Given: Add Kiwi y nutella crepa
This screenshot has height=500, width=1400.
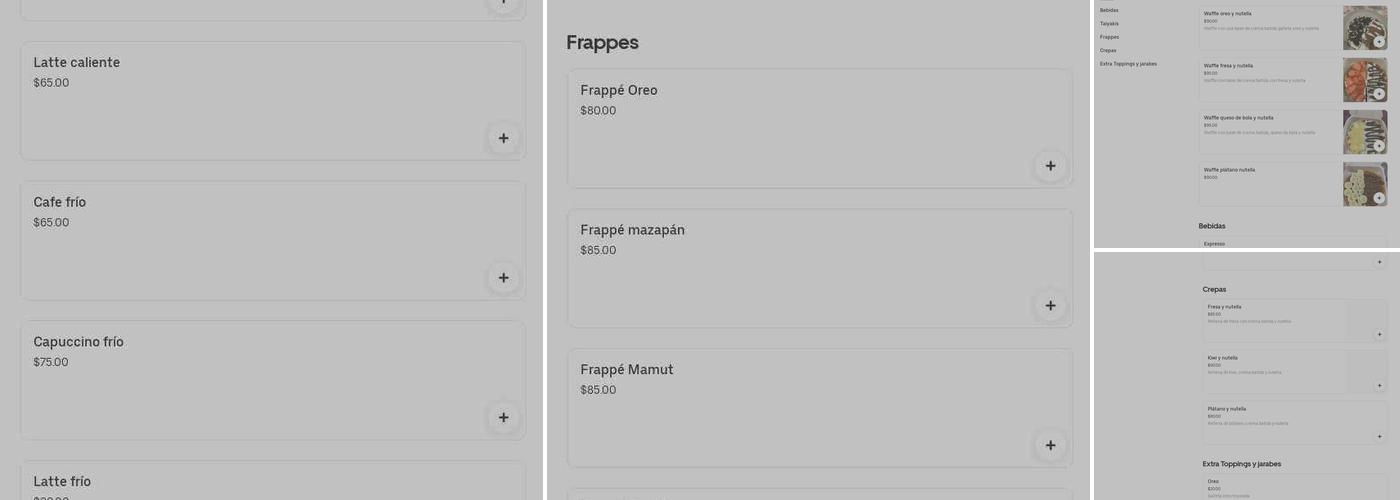Looking at the screenshot, I should [x=1379, y=386].
